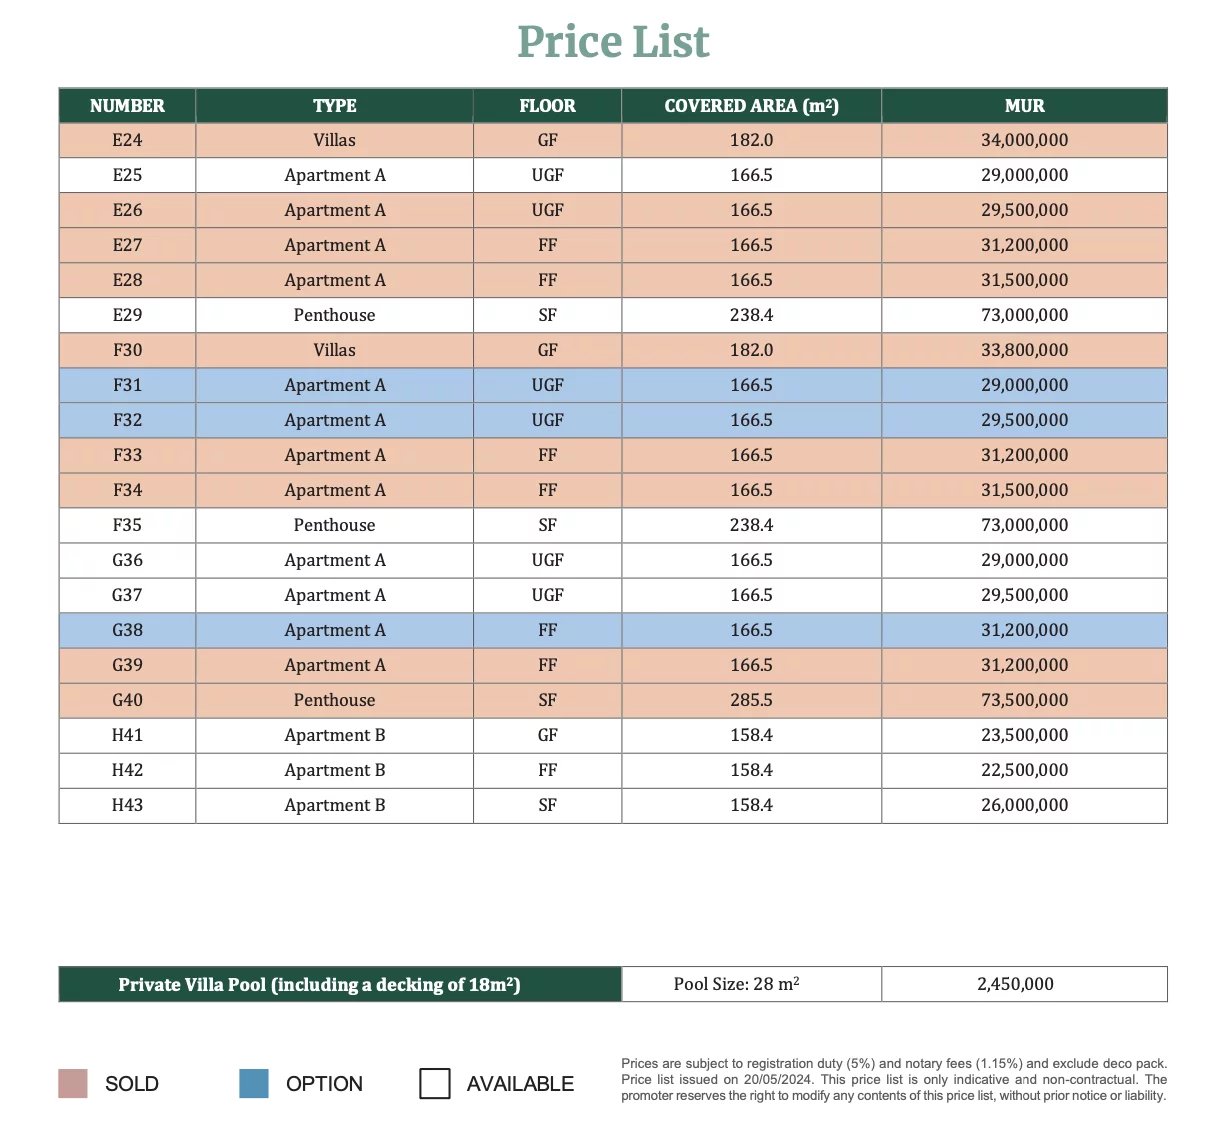Select the NUMBER column header

pos(127,106)
